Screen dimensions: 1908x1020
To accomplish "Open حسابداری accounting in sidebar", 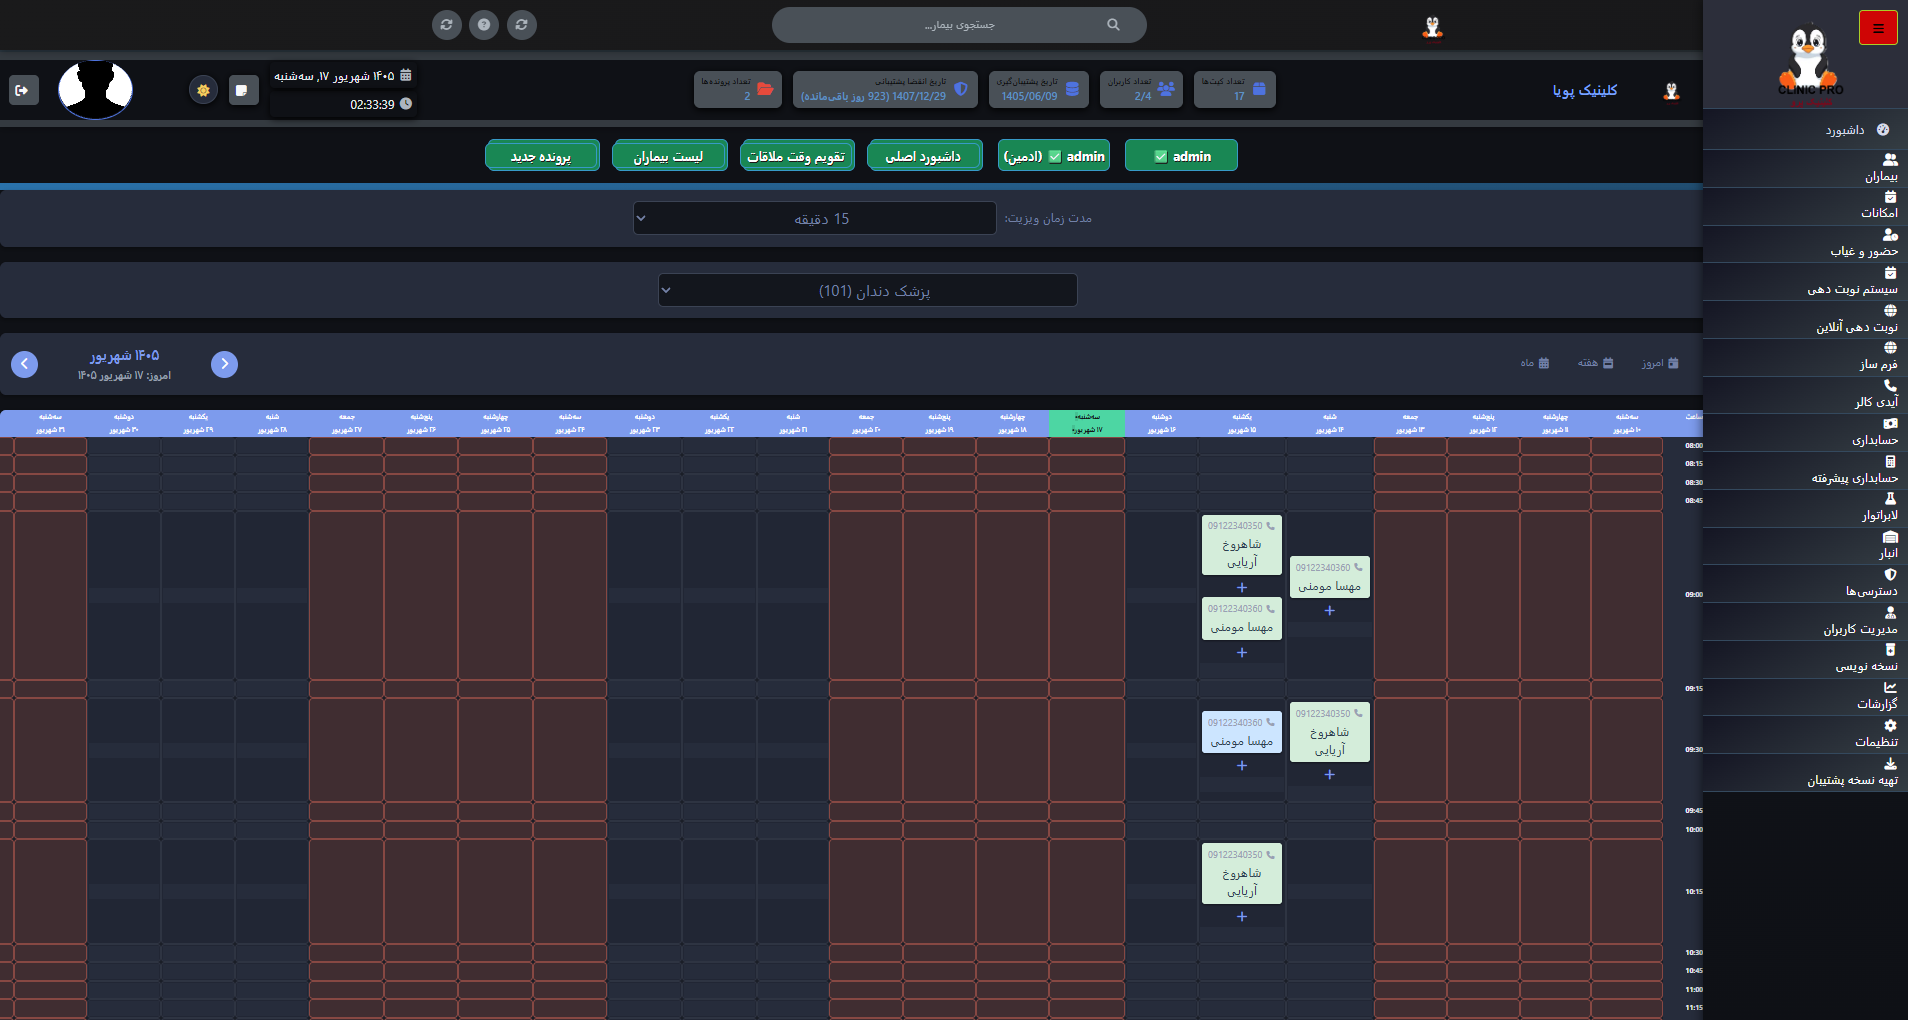I will point(1805,433).
